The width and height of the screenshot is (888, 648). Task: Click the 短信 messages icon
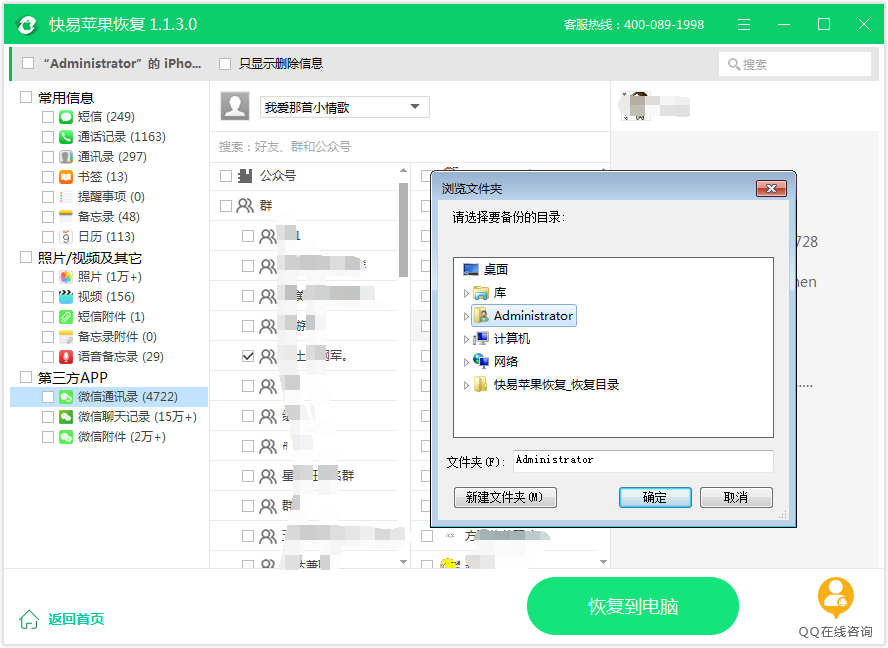coord(66,117)
